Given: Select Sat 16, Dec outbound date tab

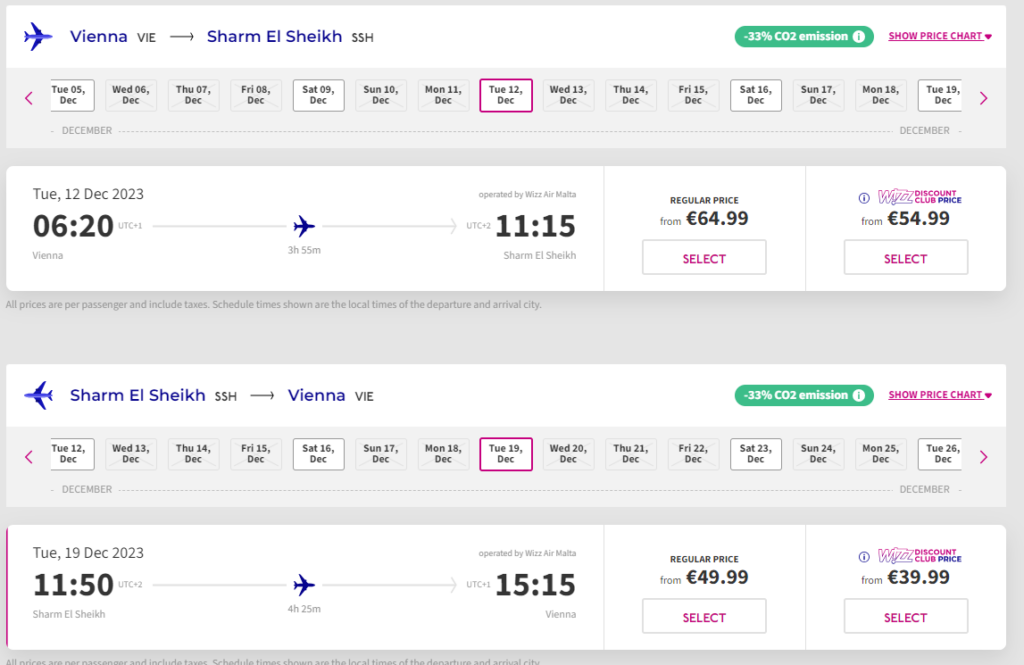Looking at the screenshot, I should pyautogui.click(x=755, y=95).
